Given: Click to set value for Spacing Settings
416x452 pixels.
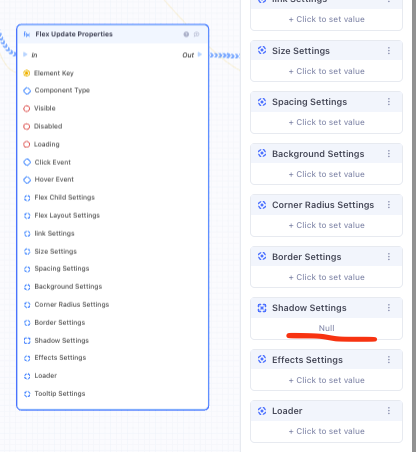Looking at the screenshot, I should click(x=327, y=122).
